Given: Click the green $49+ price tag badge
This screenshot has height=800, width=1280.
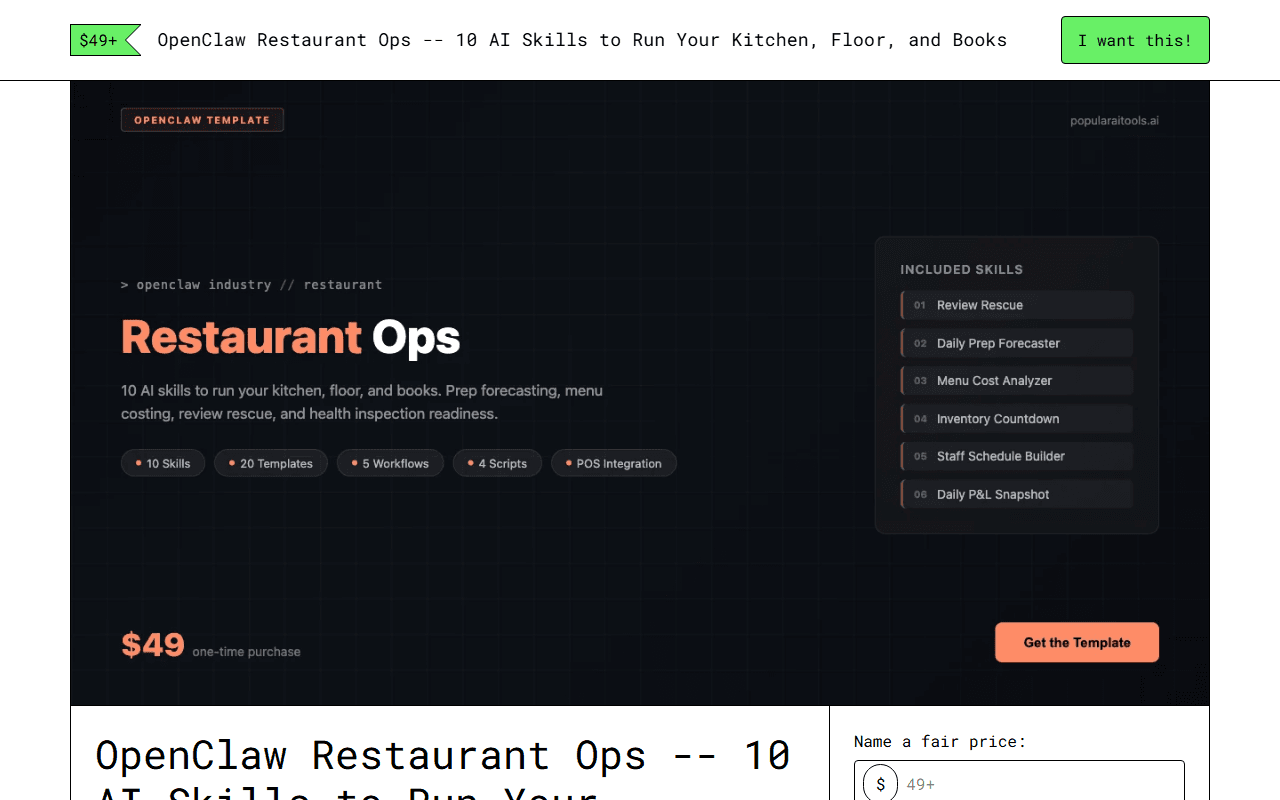Looking at the screenshot, I should tap(97, 40).
